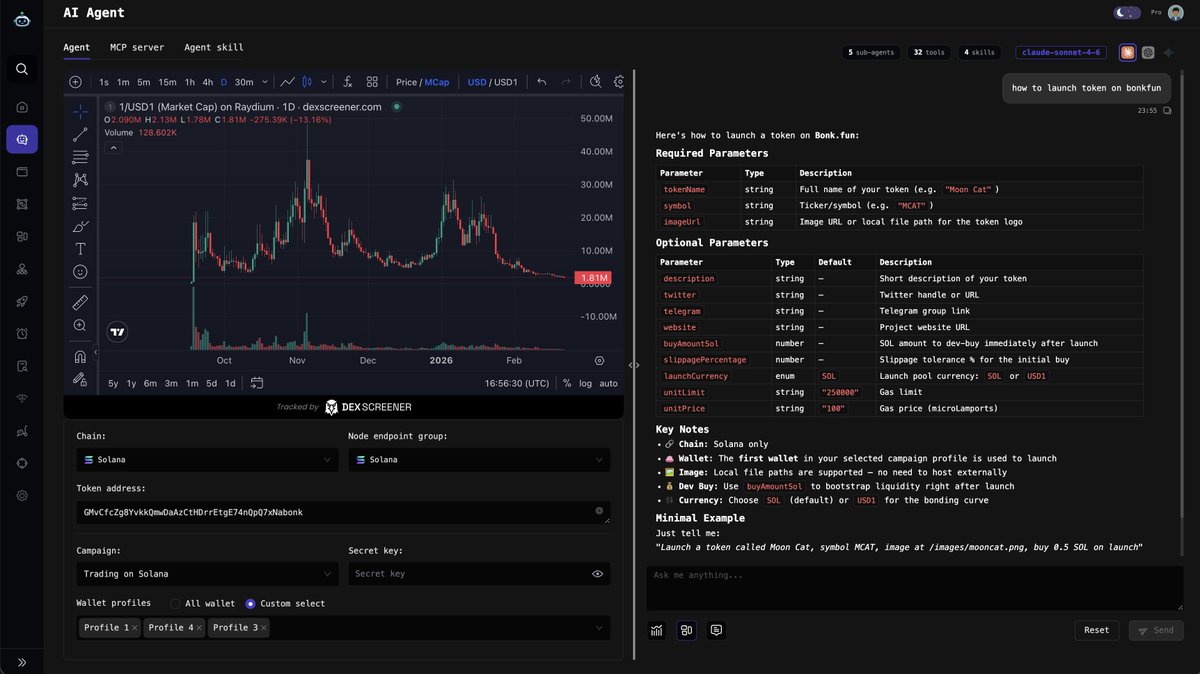
Task: Switch to the Agent skill tab
Action: pos(214,47)
